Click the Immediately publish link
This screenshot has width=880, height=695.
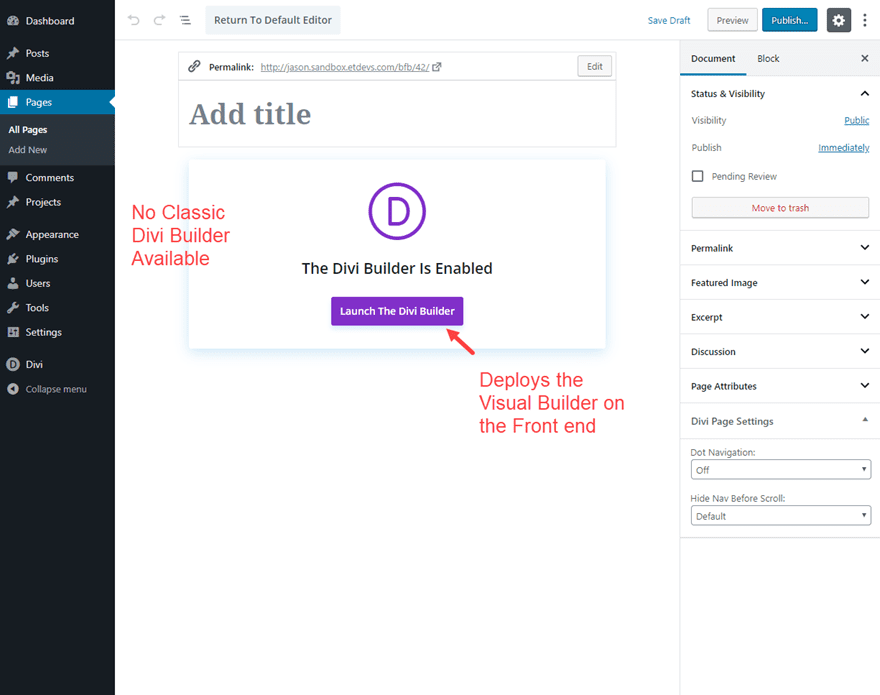844,148
